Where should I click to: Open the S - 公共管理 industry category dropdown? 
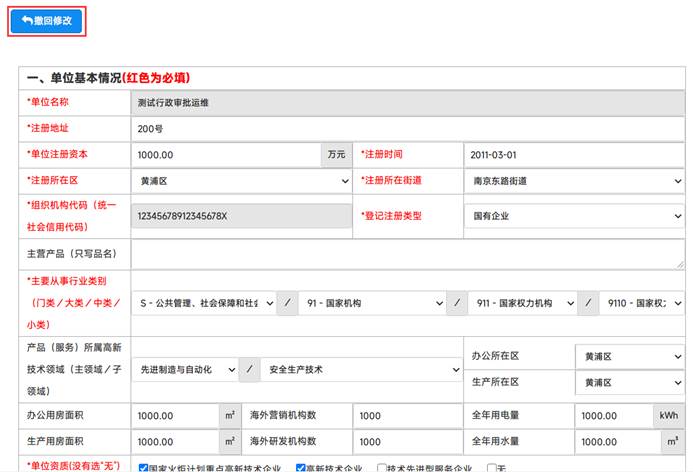206,304
